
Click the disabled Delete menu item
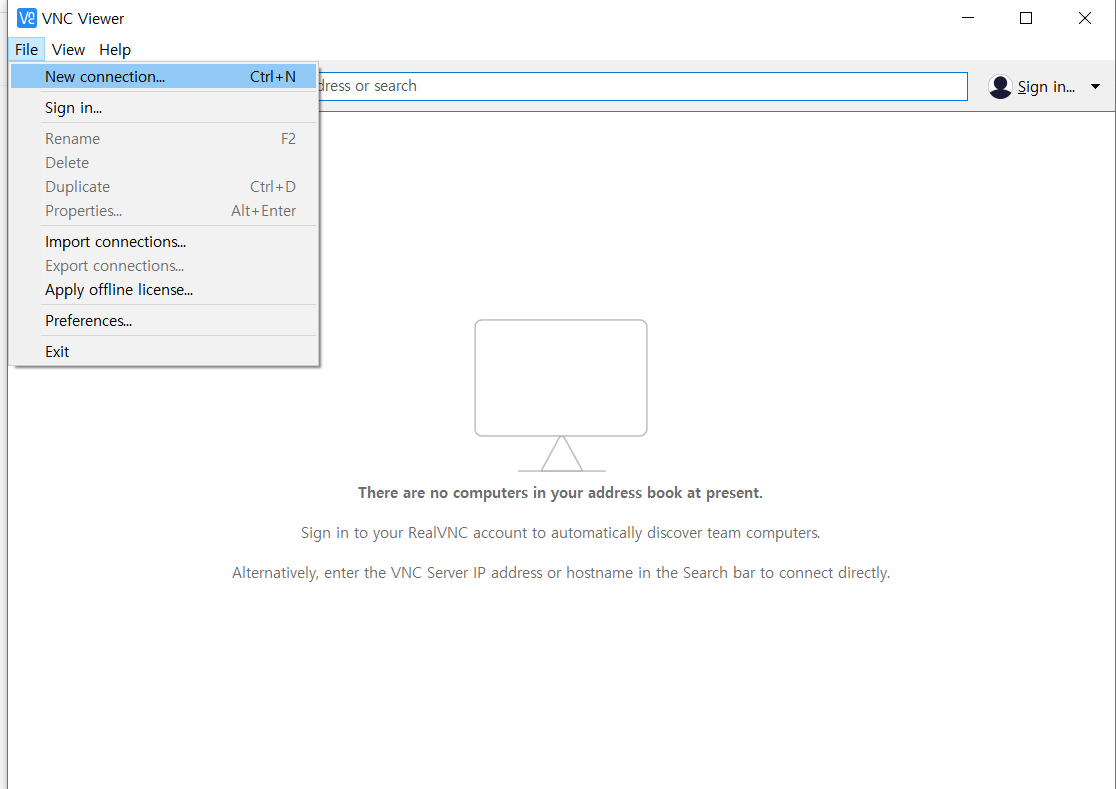click(164, 163)
